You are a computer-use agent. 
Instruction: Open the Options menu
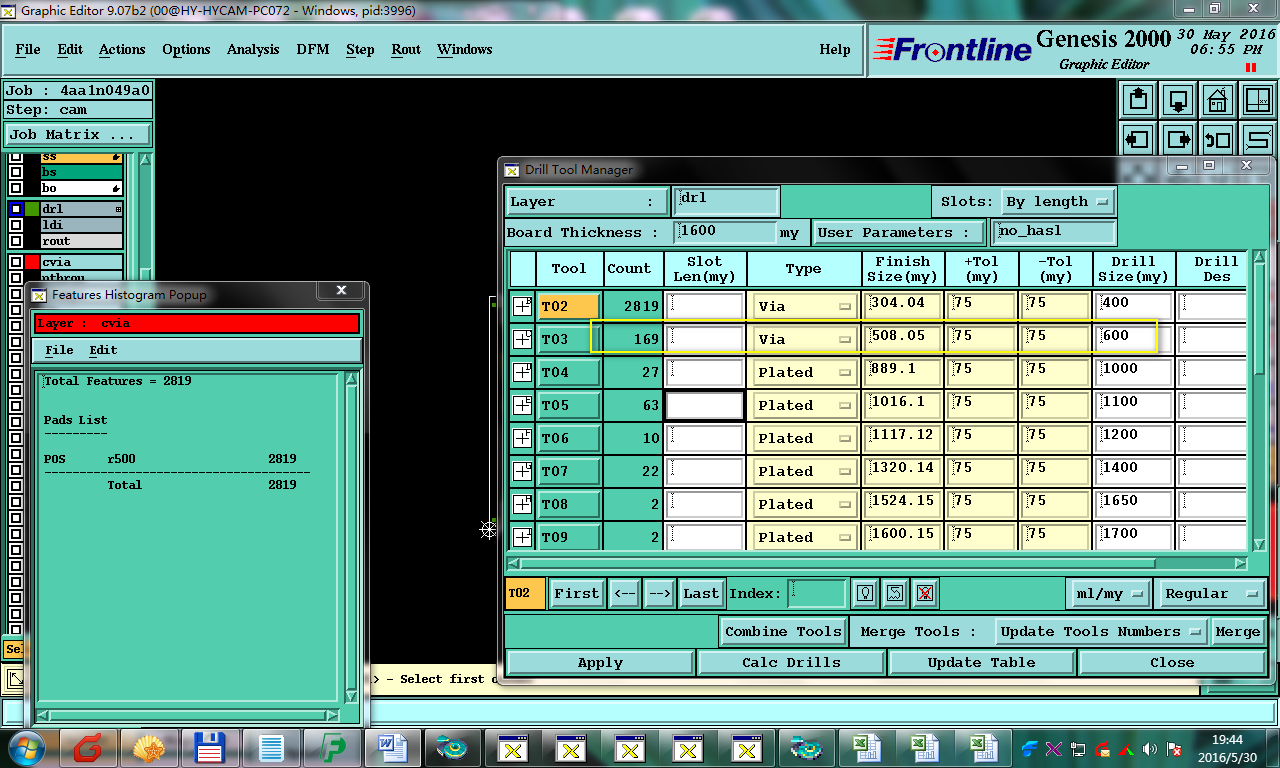[x=186, y=49]
